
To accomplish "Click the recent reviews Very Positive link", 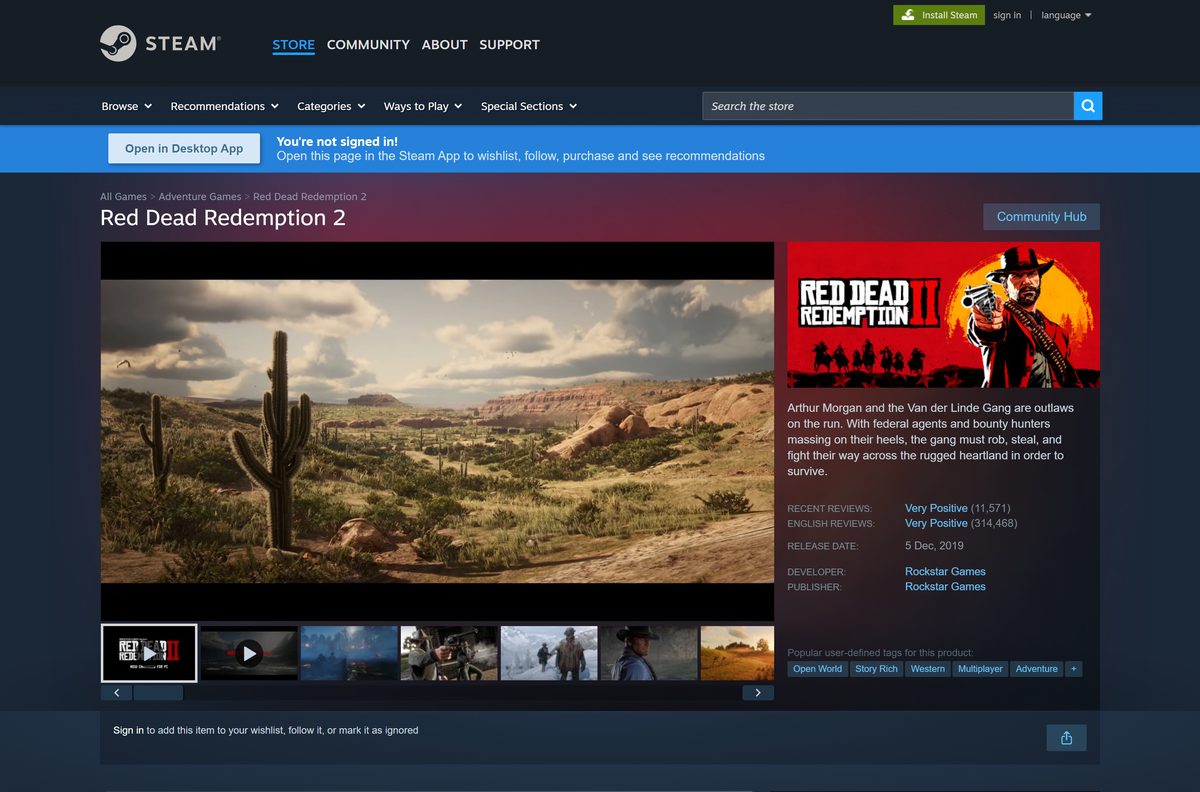I will 936,508.
